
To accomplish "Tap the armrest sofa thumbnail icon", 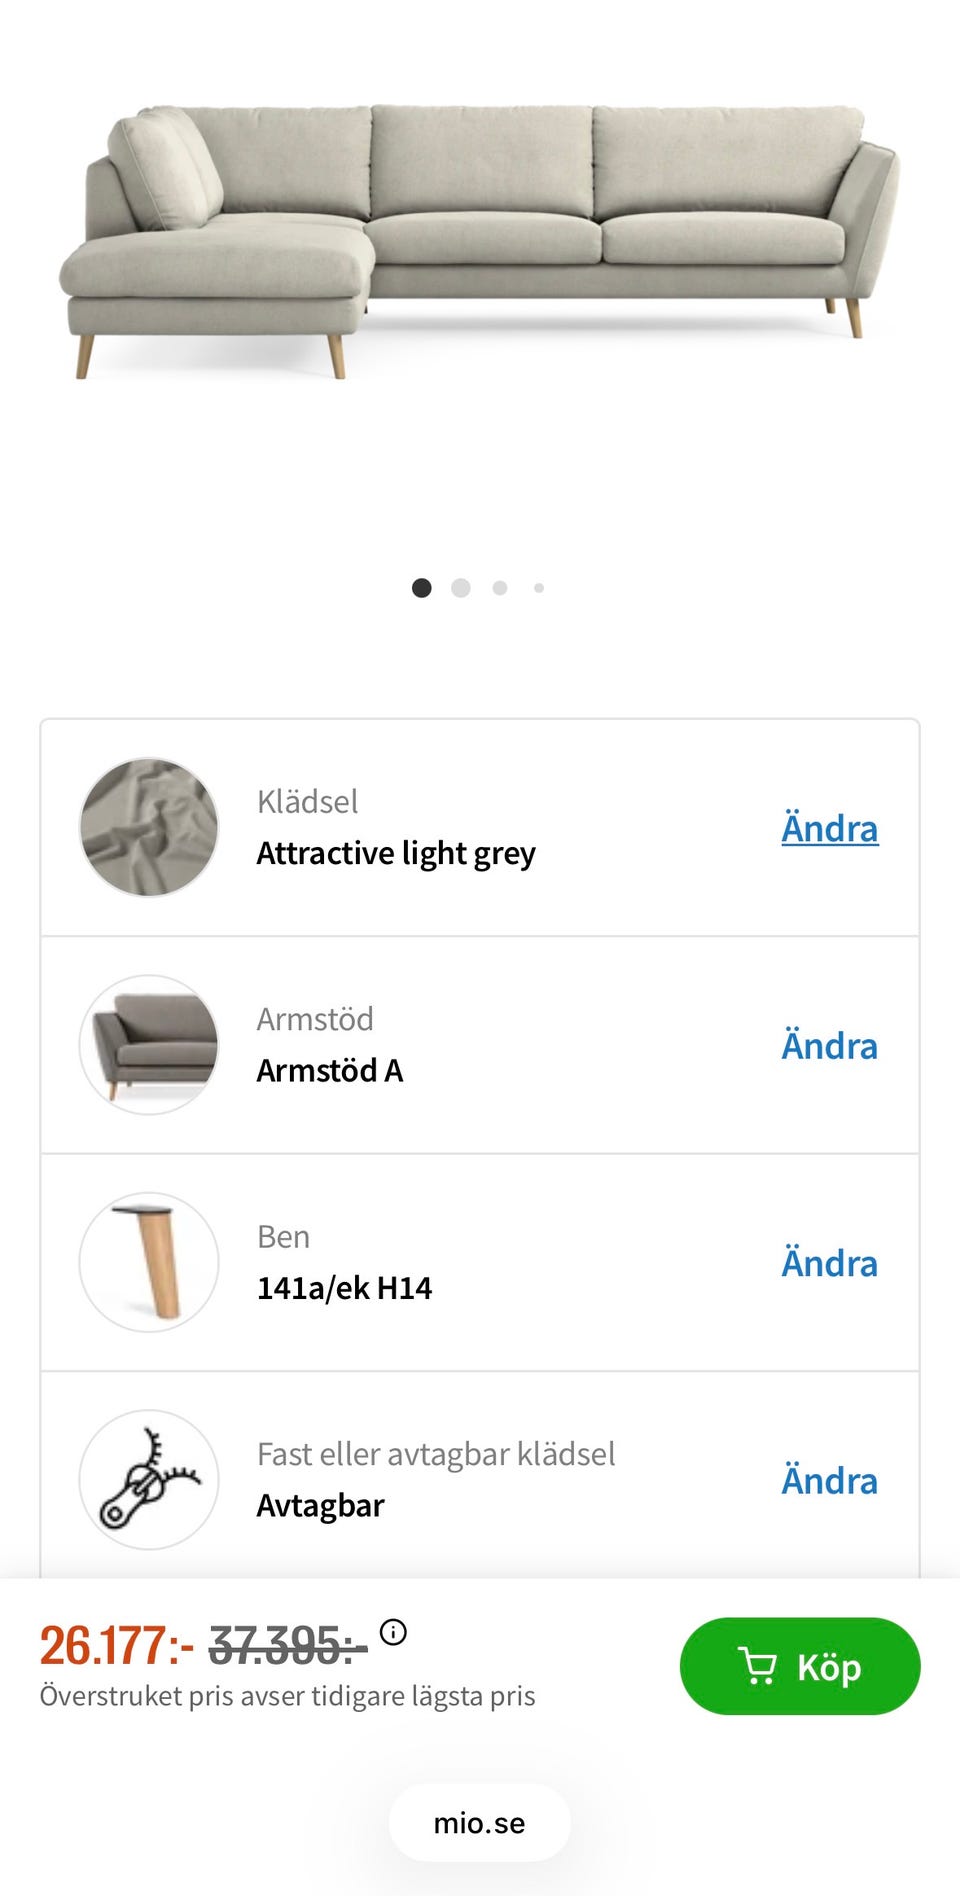I will coord(149,1045).
